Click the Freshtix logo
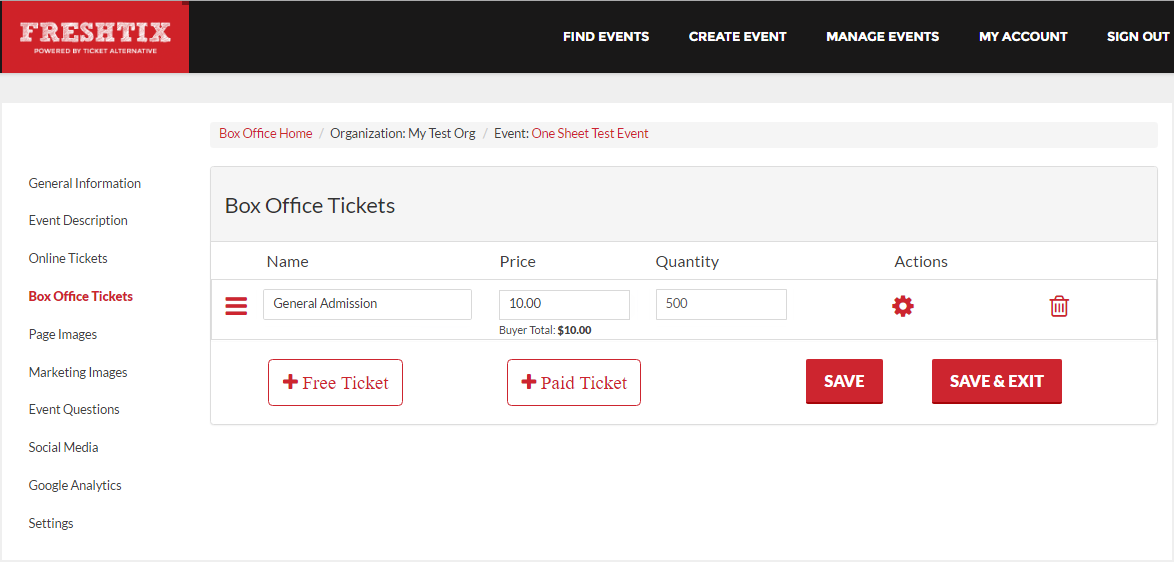 coord(95,37)
